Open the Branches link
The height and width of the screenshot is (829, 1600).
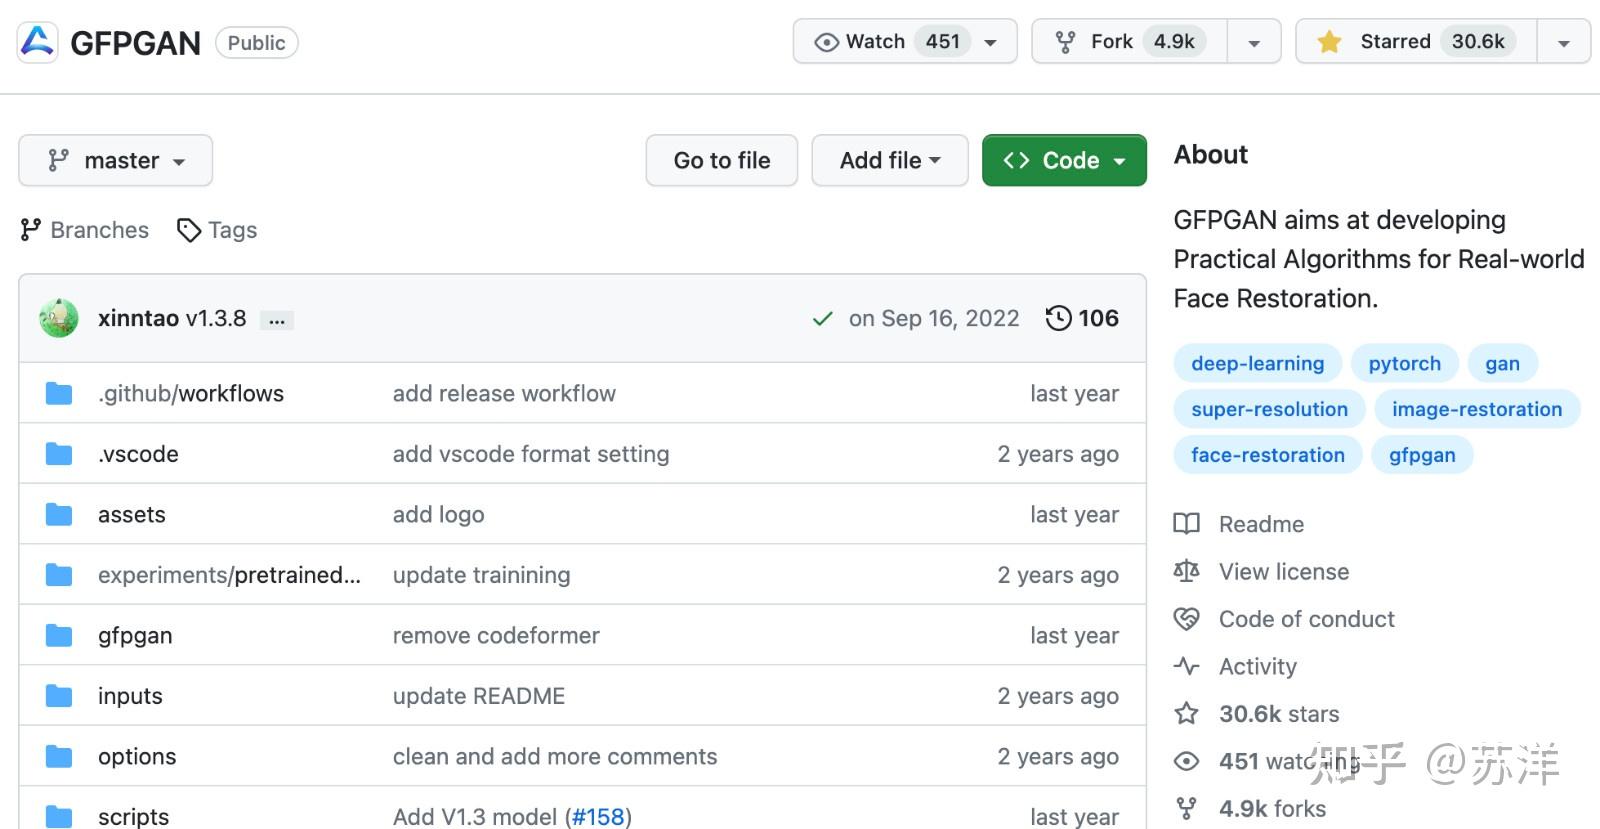click(x=85, y=230)
